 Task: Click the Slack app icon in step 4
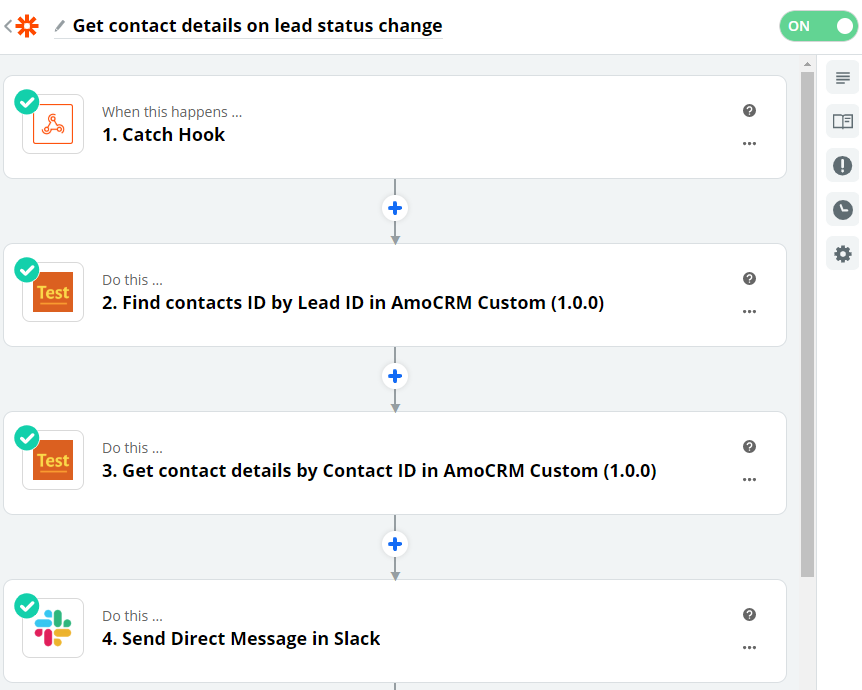pyautogui.click(x=53, y=628)
